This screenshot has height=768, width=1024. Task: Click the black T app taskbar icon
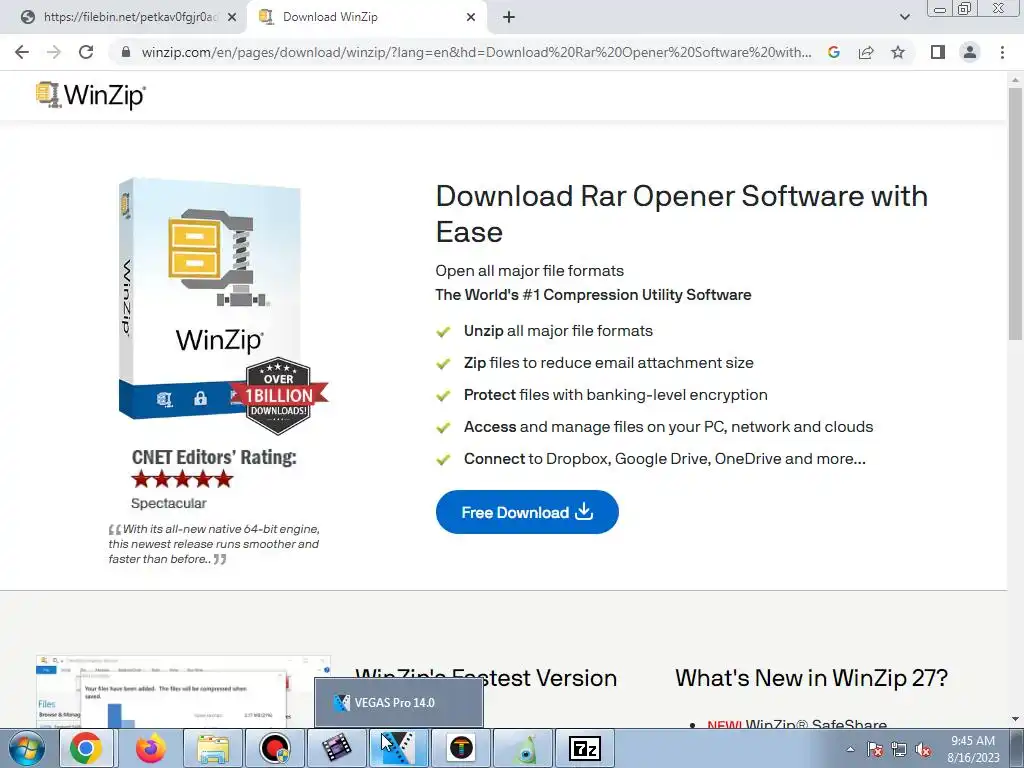461,748
